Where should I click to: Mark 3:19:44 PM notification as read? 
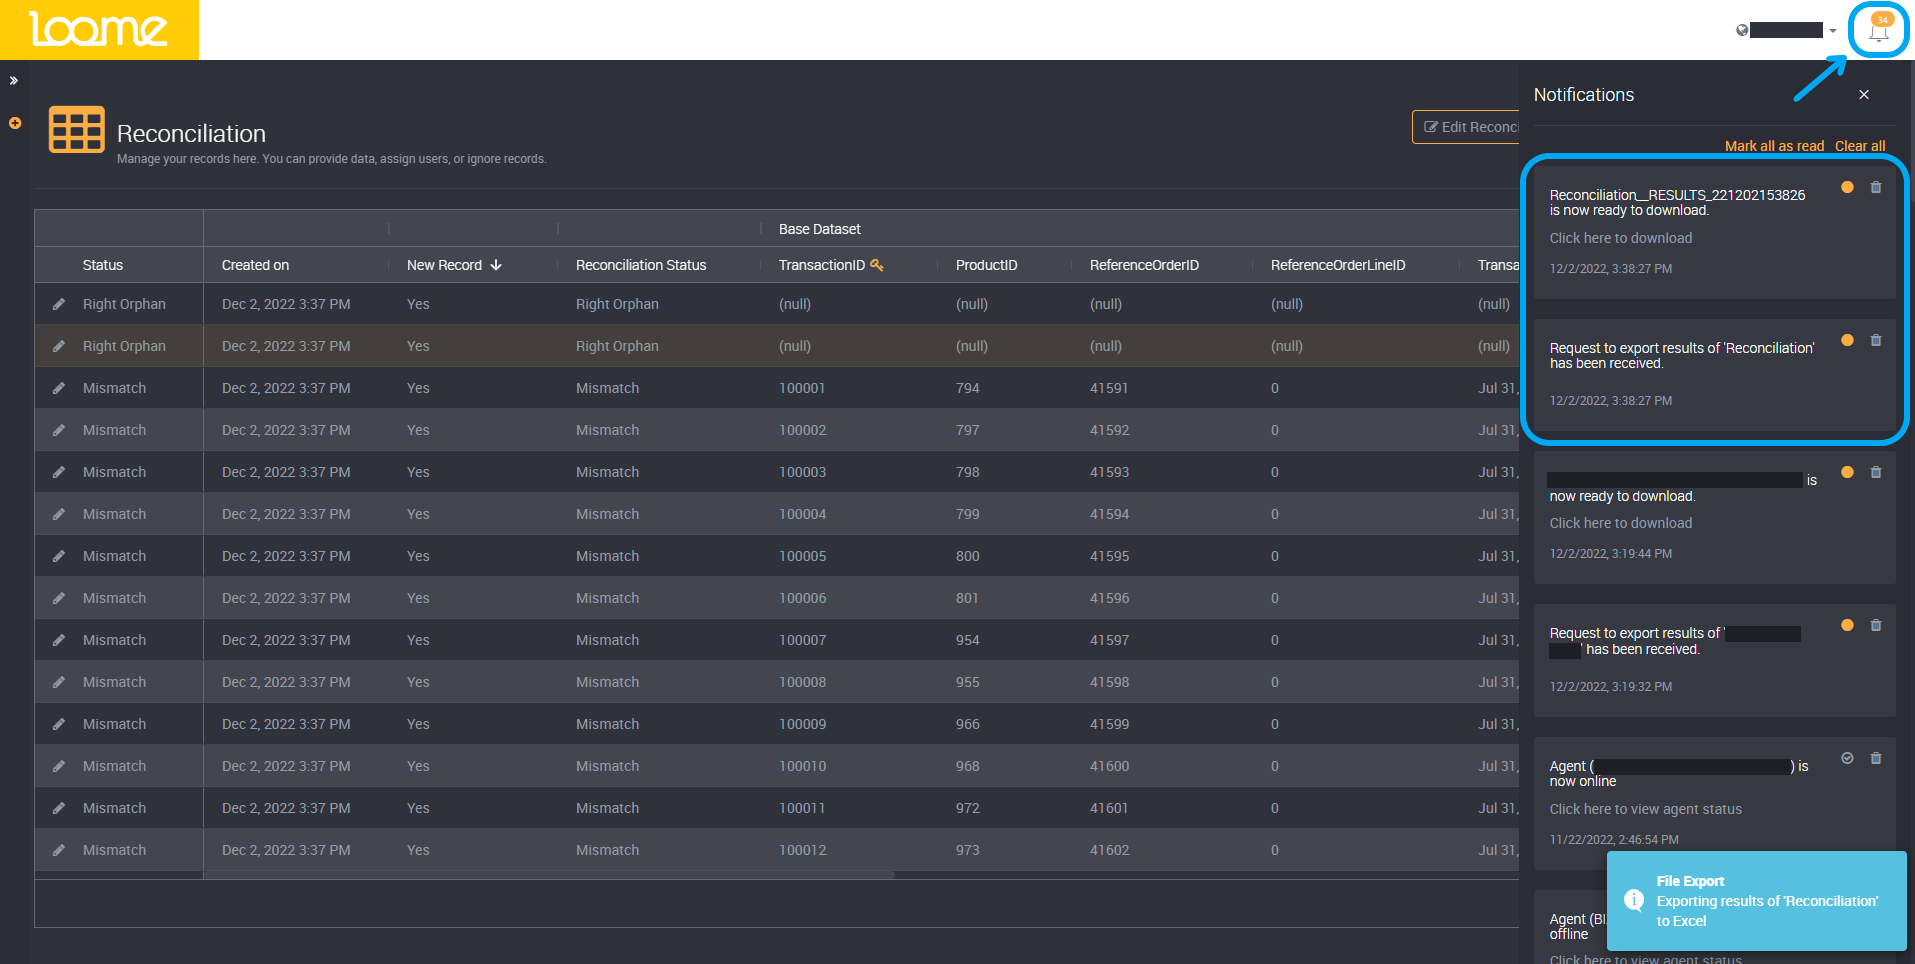[1847, 473]
